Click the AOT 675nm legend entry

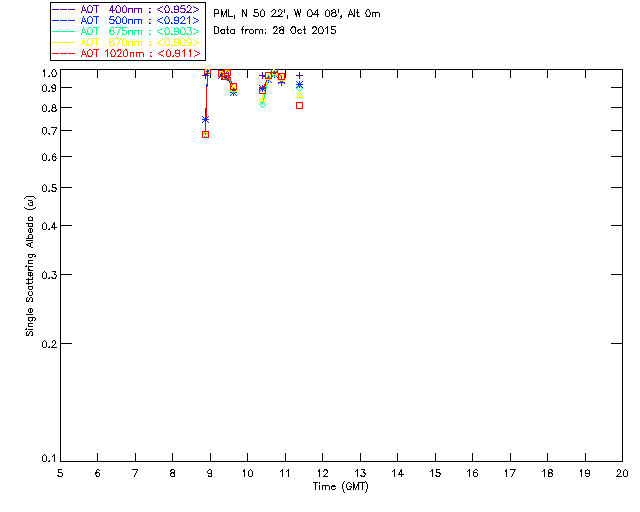click(126, 31)
